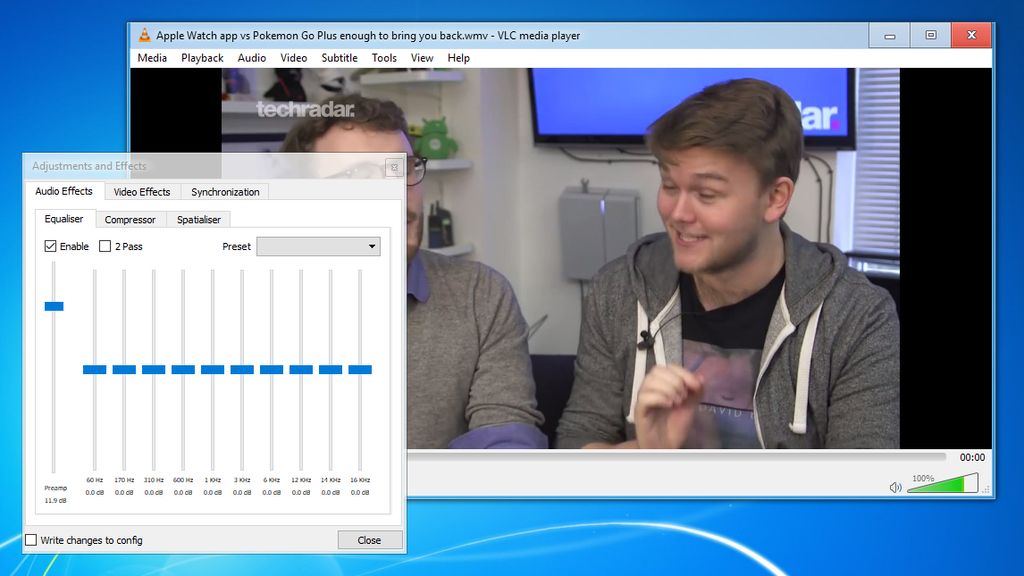Open the Media menu
Image resolution: width=1024 pixels, height=576 pixels.
152,58
